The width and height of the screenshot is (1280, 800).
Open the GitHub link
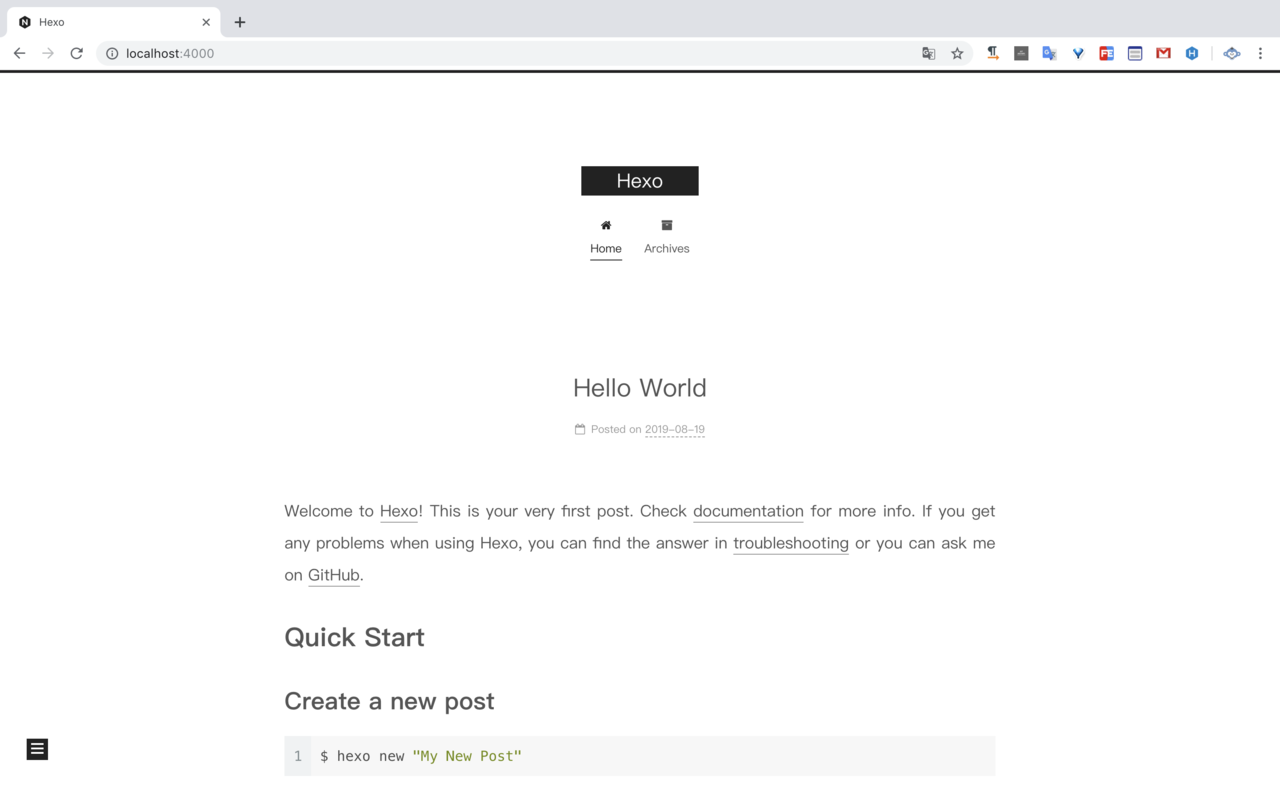pos(334,575)
